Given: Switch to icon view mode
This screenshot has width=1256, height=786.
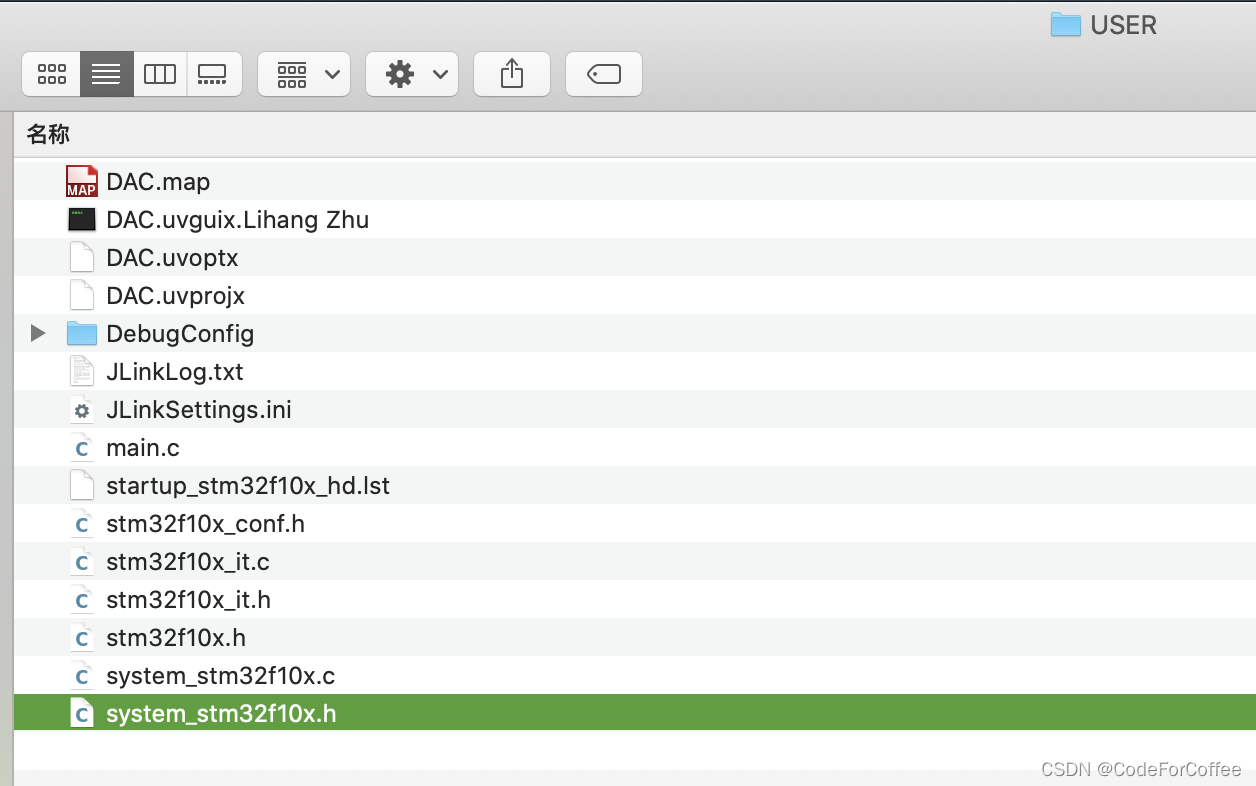Looking at the screenshot, I should point(51,74).
